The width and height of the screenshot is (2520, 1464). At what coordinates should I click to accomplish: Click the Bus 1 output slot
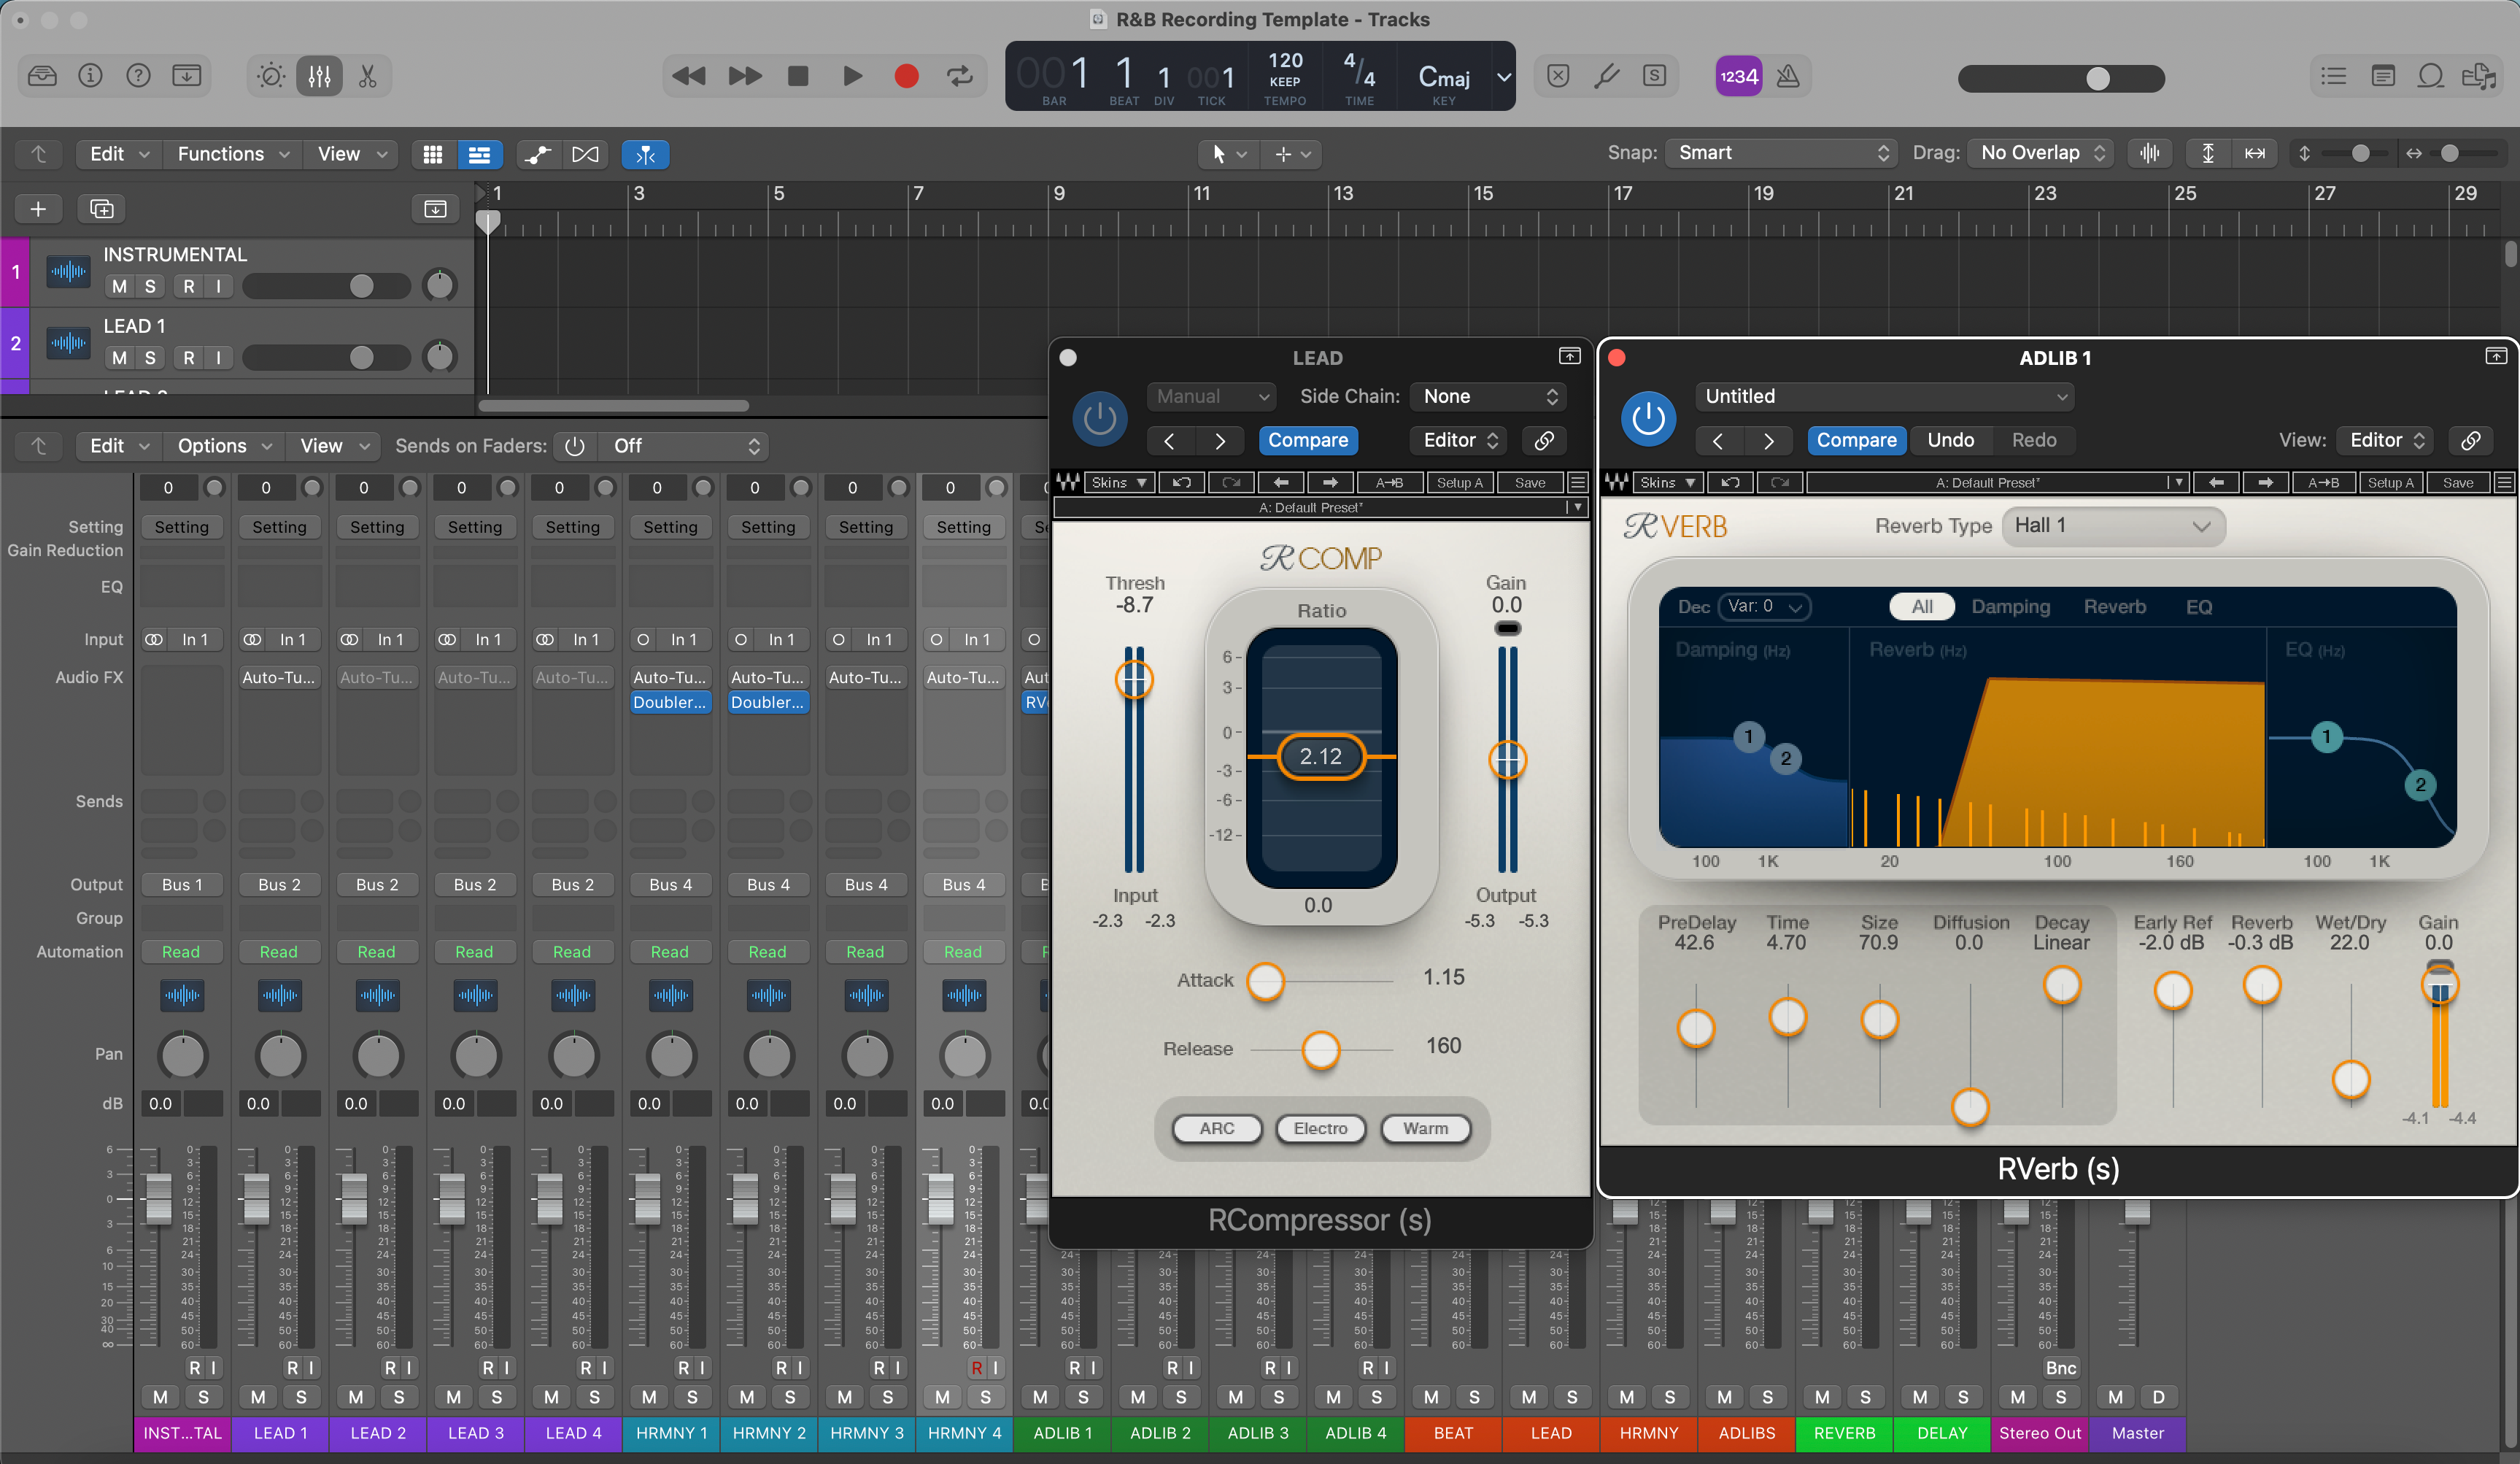182,885
